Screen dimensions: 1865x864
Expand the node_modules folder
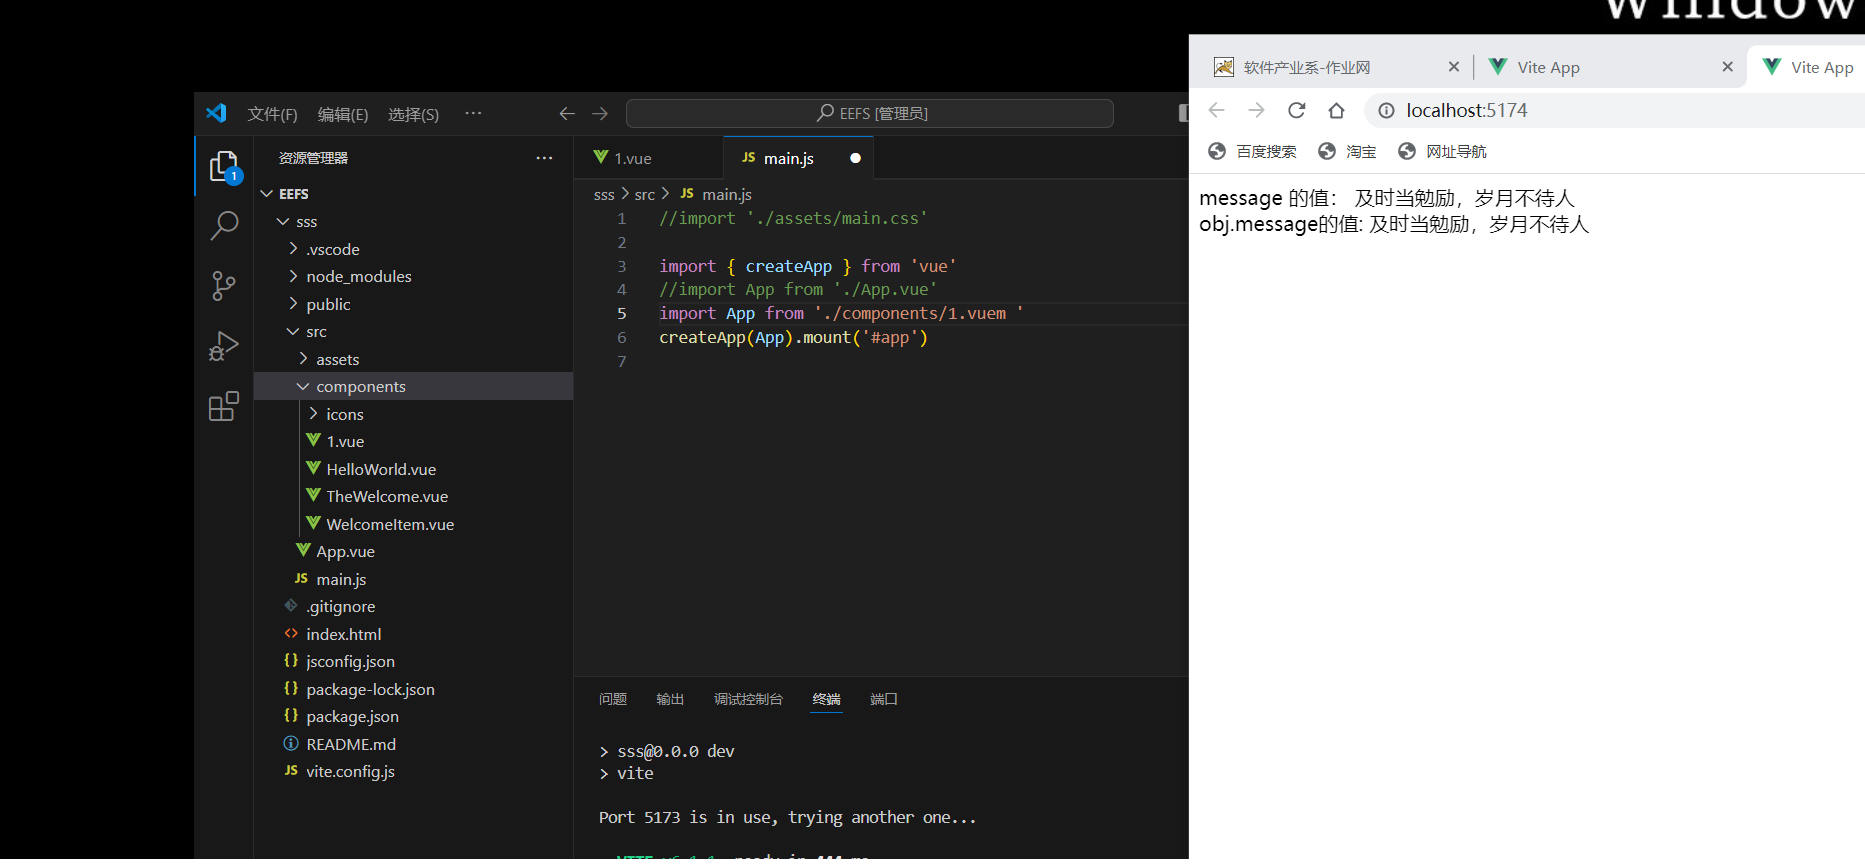(293, 276)
